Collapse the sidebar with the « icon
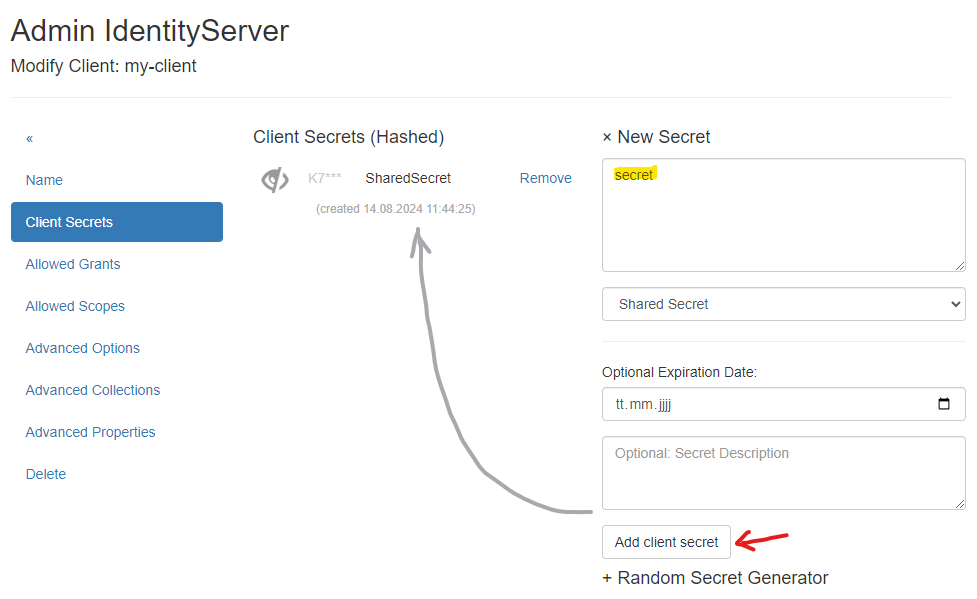977x599 pixels. (x=30, y=139)
